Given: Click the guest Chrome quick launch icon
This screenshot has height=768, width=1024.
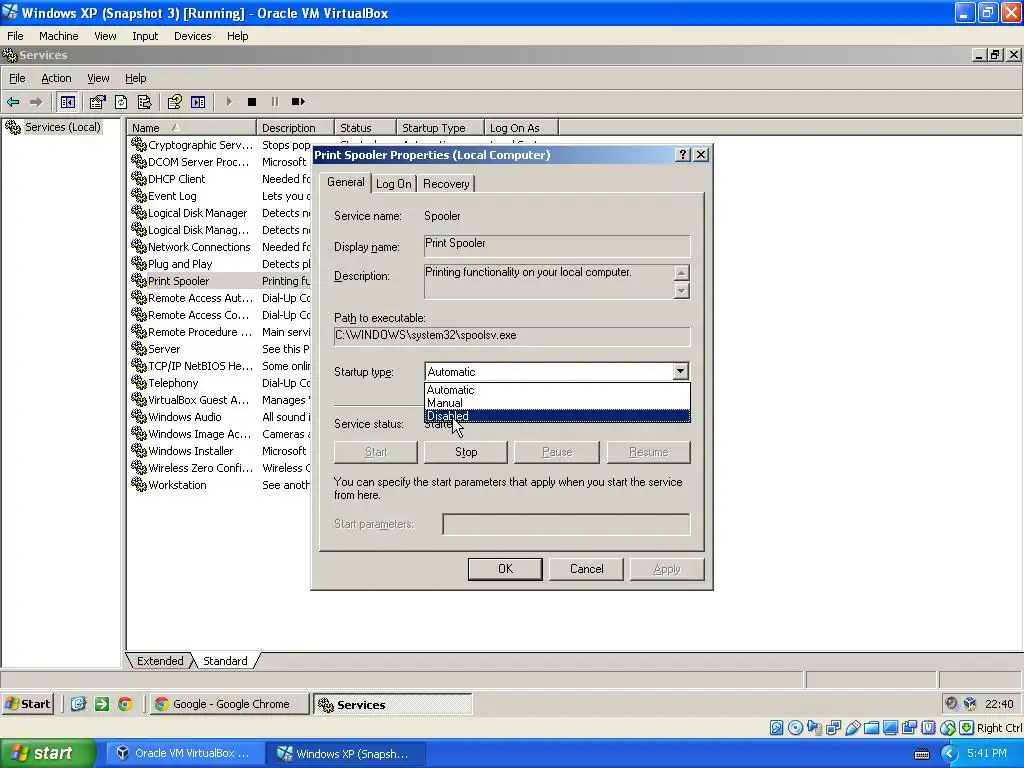Looking at the screenshot, I should [x=125, y=704].
